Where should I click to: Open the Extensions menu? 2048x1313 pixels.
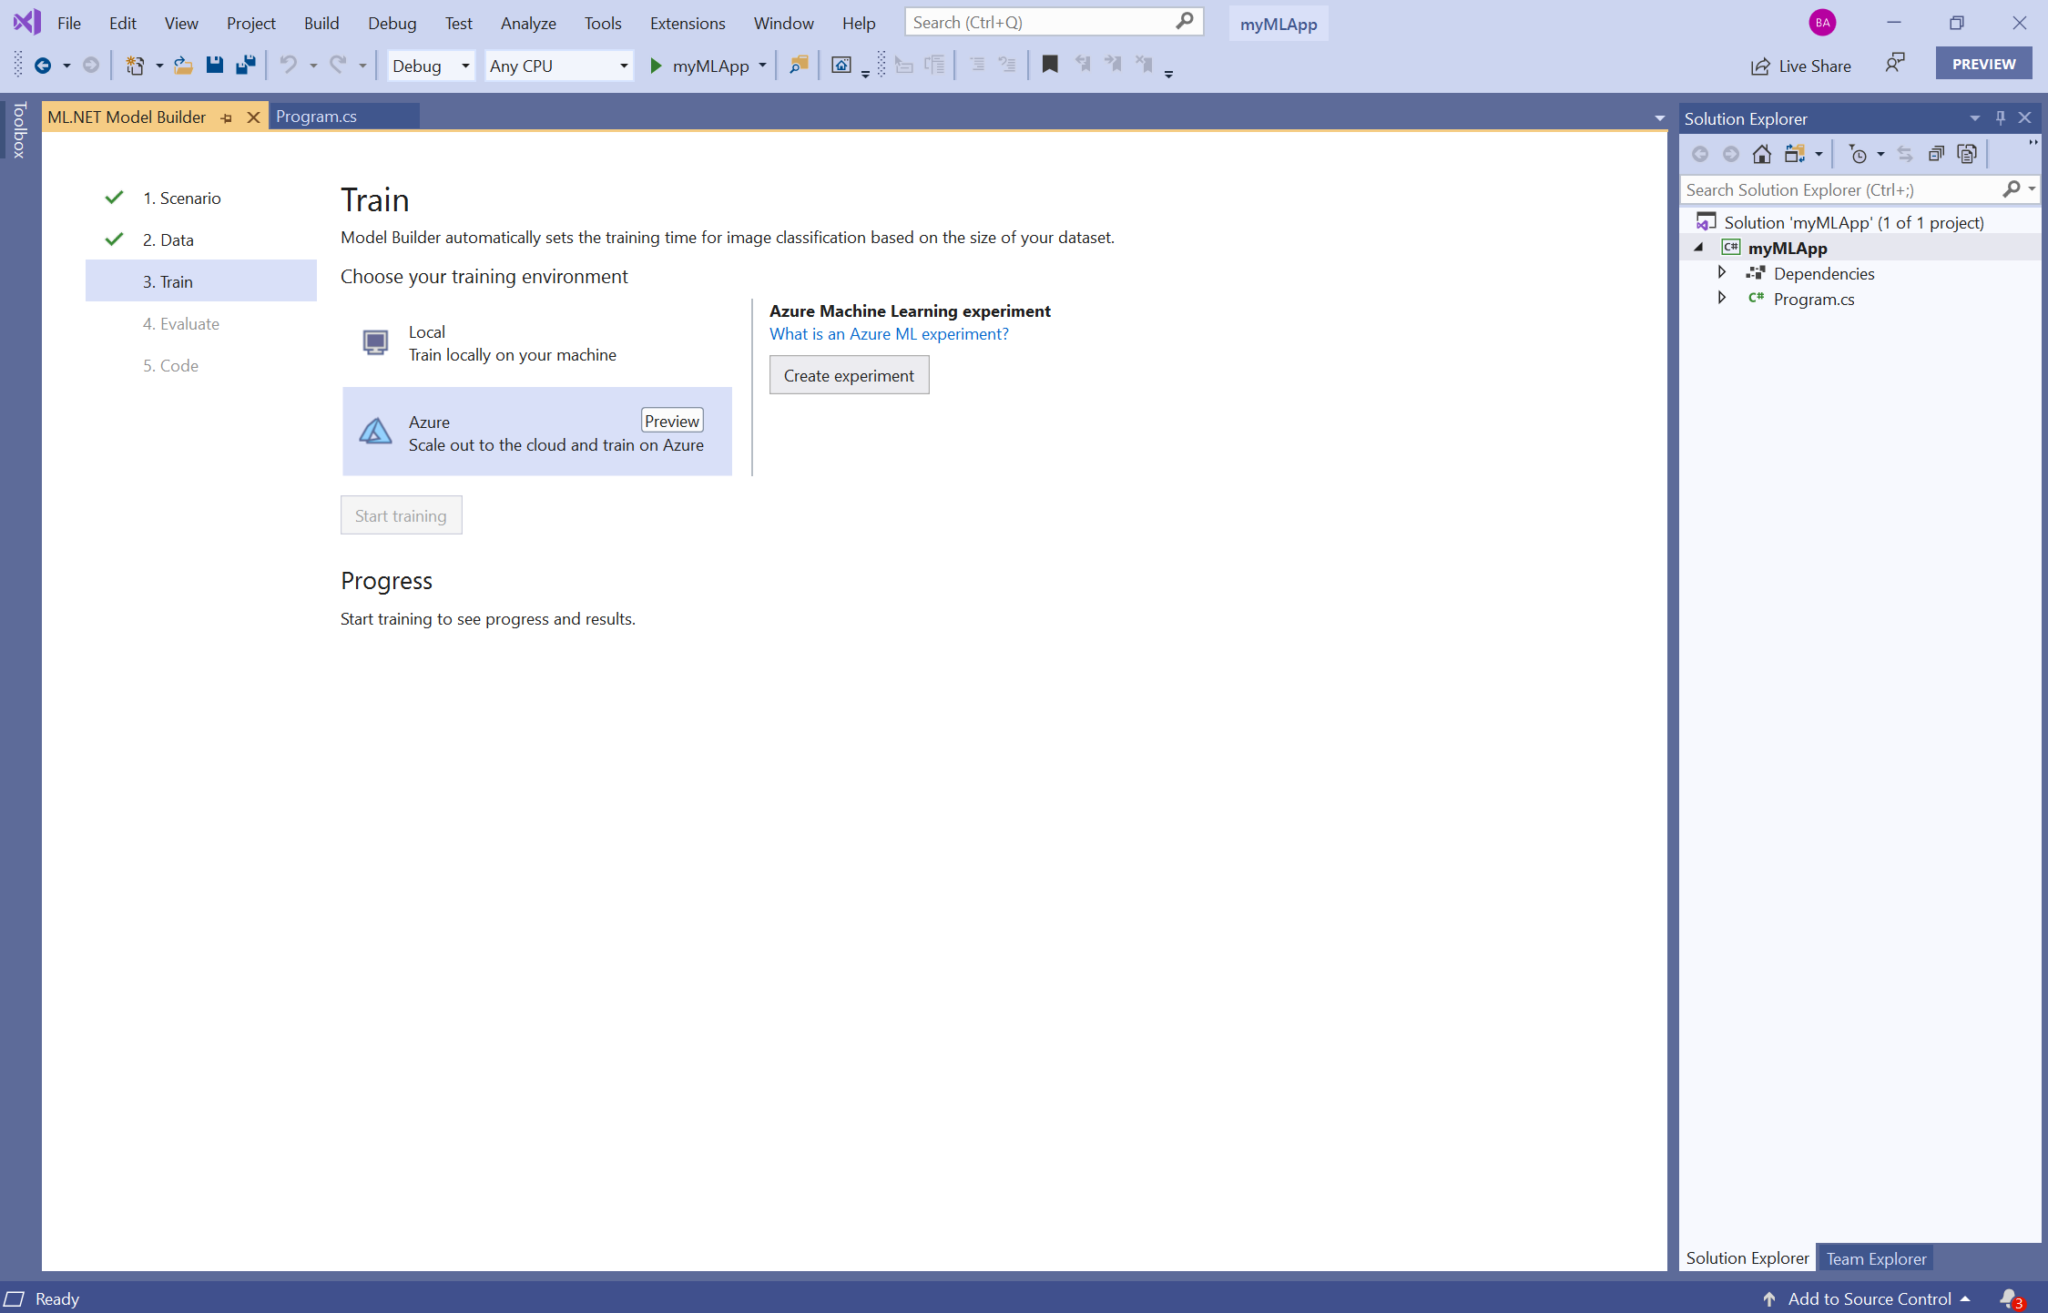pyautogui.click(x=687, y=23)
